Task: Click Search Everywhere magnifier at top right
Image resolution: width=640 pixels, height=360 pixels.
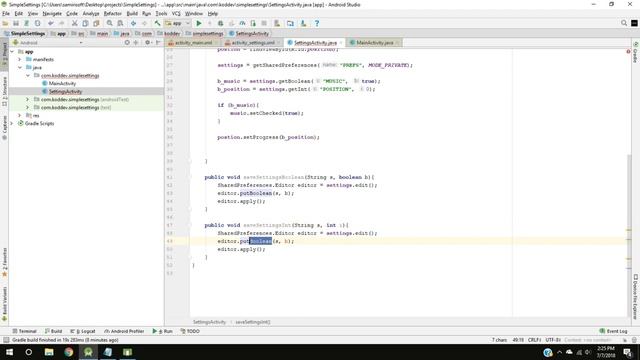Action: pos(624,23)
